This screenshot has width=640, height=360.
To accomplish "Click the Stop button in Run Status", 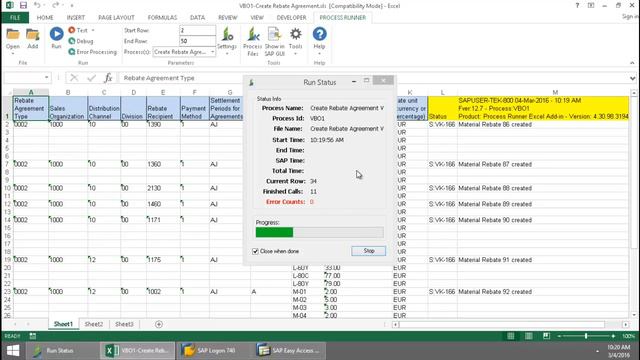I will (x=369, y=251).
